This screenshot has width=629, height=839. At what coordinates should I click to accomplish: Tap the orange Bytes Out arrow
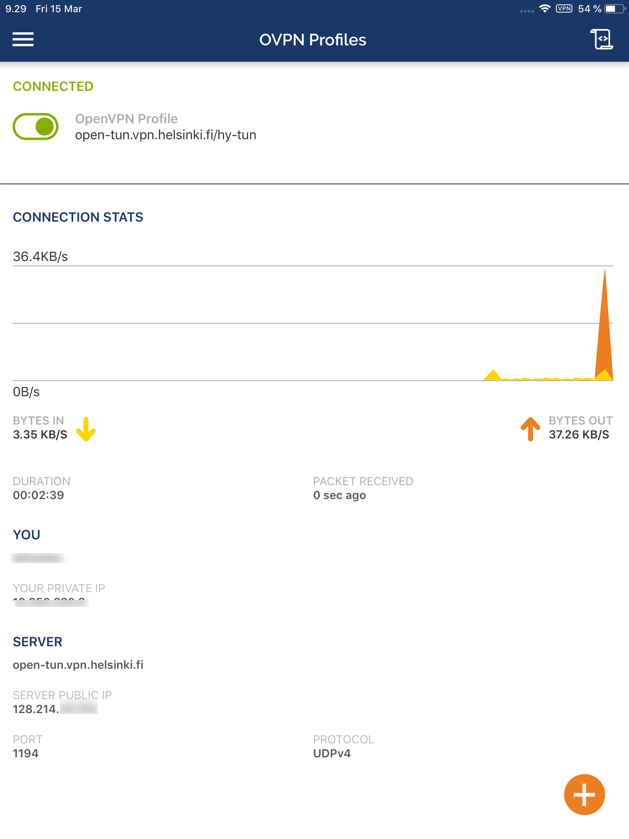530,429
